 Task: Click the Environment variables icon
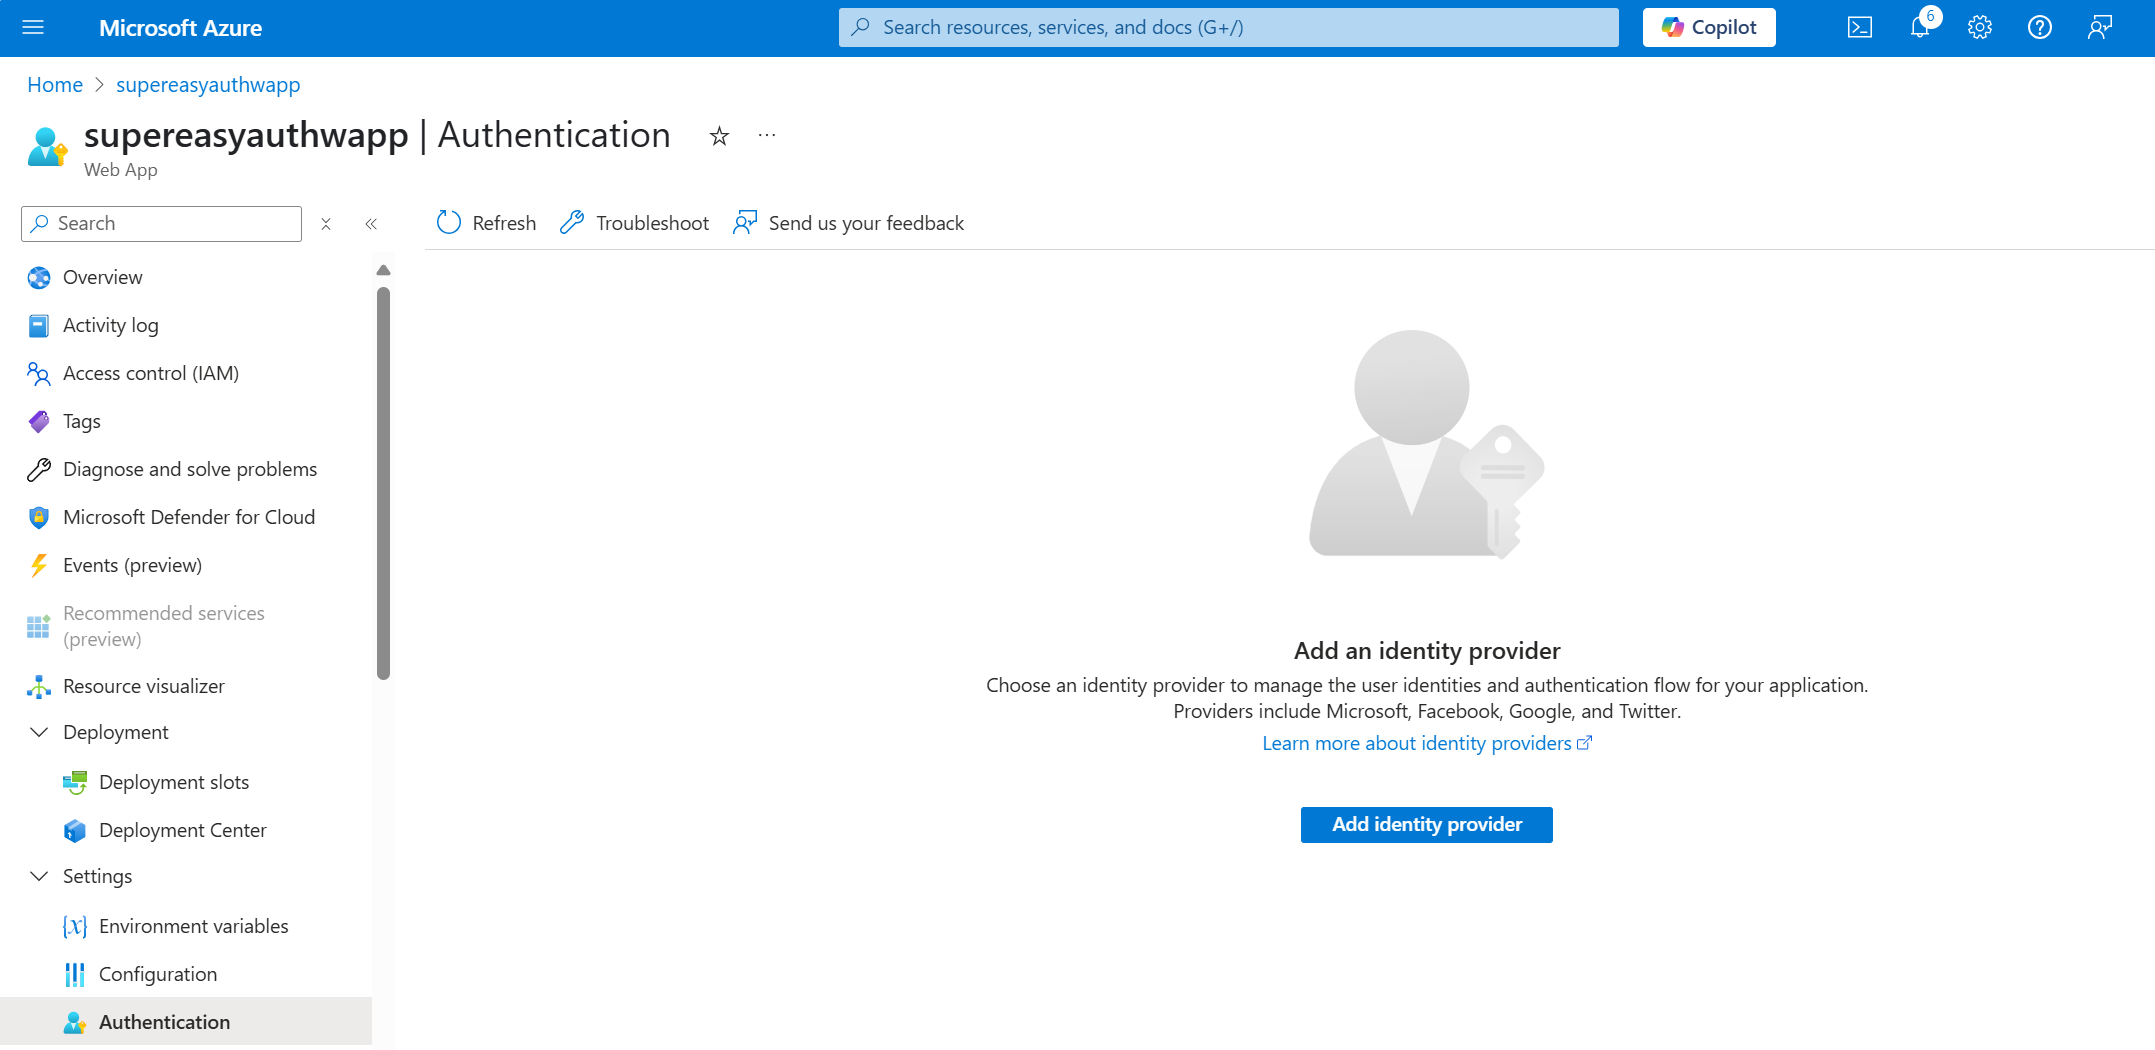point(75,926)
